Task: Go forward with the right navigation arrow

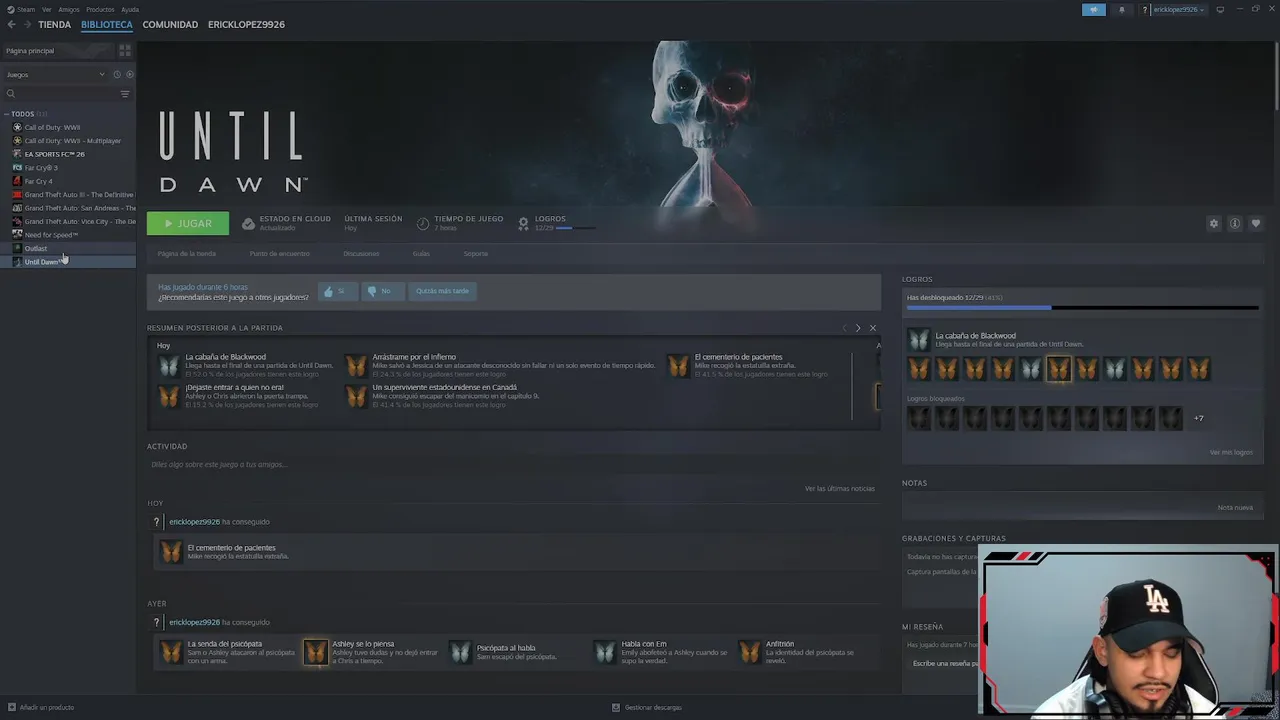Action: pyautogui.click(x=27, y=24)
